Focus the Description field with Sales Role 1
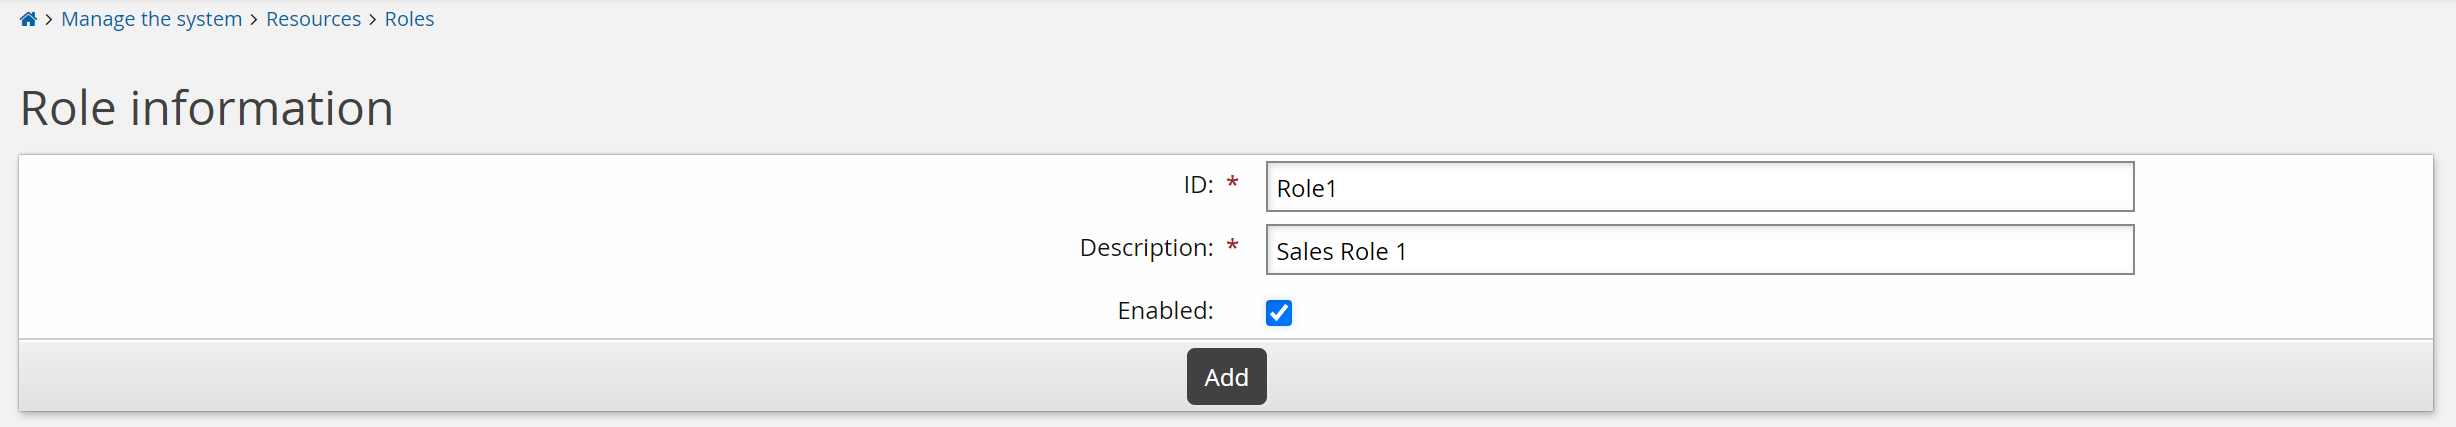 click(1699, 250)
